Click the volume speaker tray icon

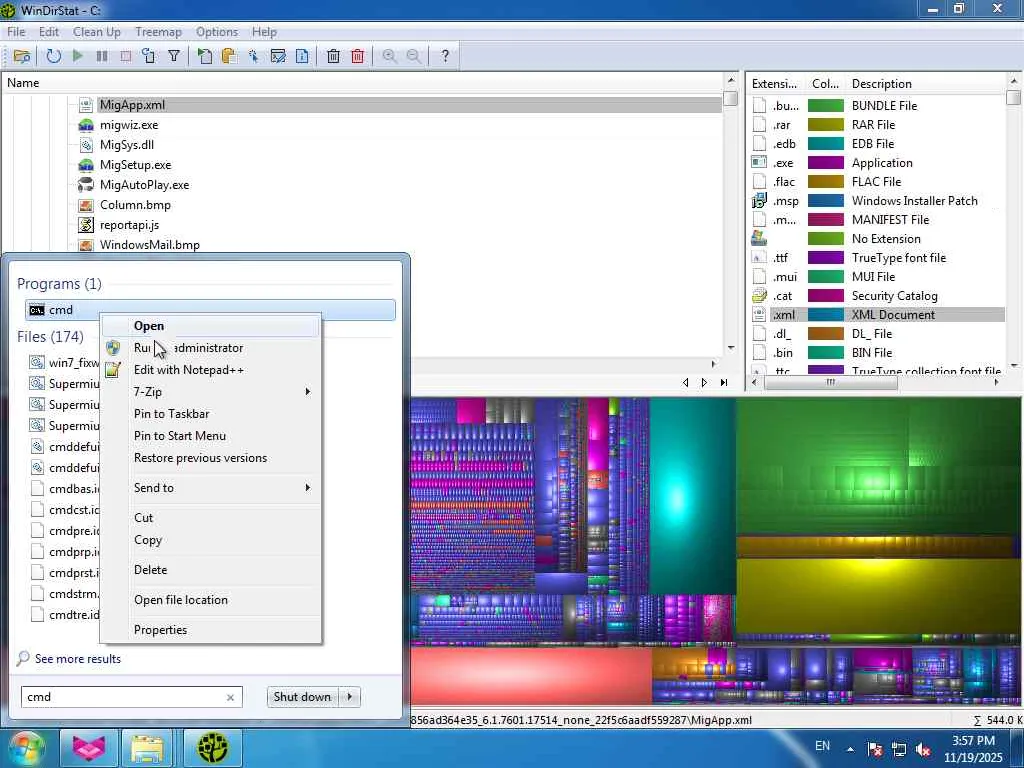(x=923, y=749)
